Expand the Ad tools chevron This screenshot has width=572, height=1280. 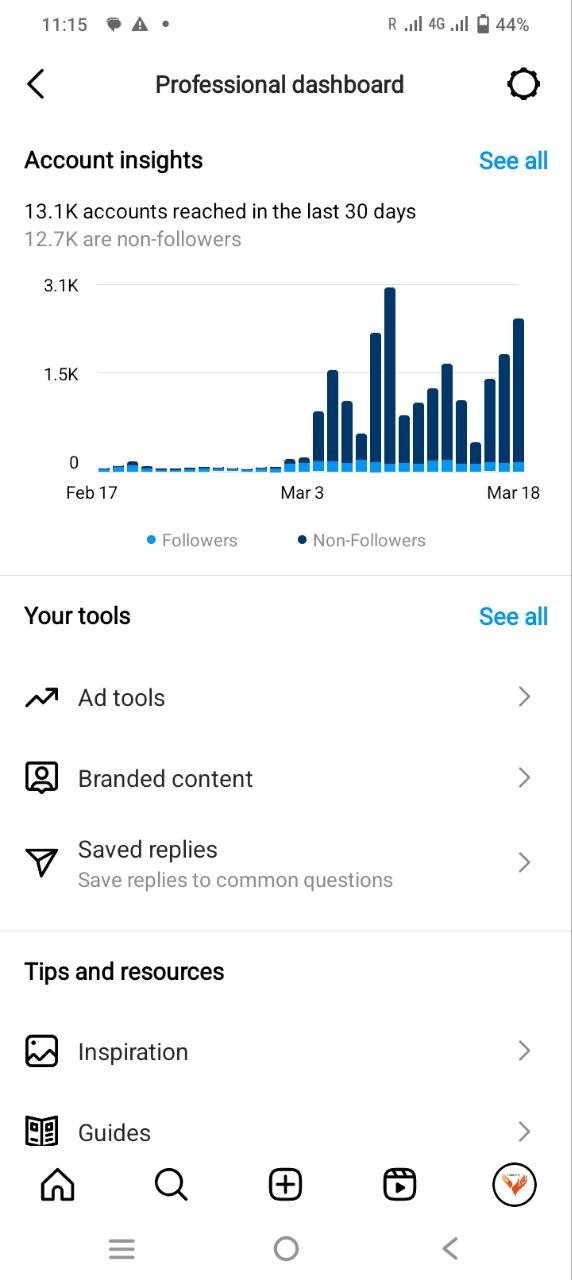[x=524, y=697]
